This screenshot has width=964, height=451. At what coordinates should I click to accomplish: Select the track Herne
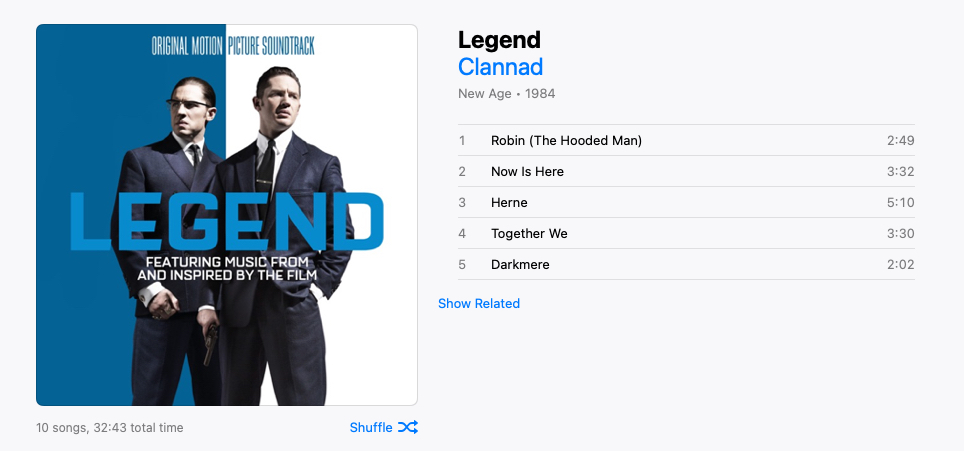click(x=686, y=203)
